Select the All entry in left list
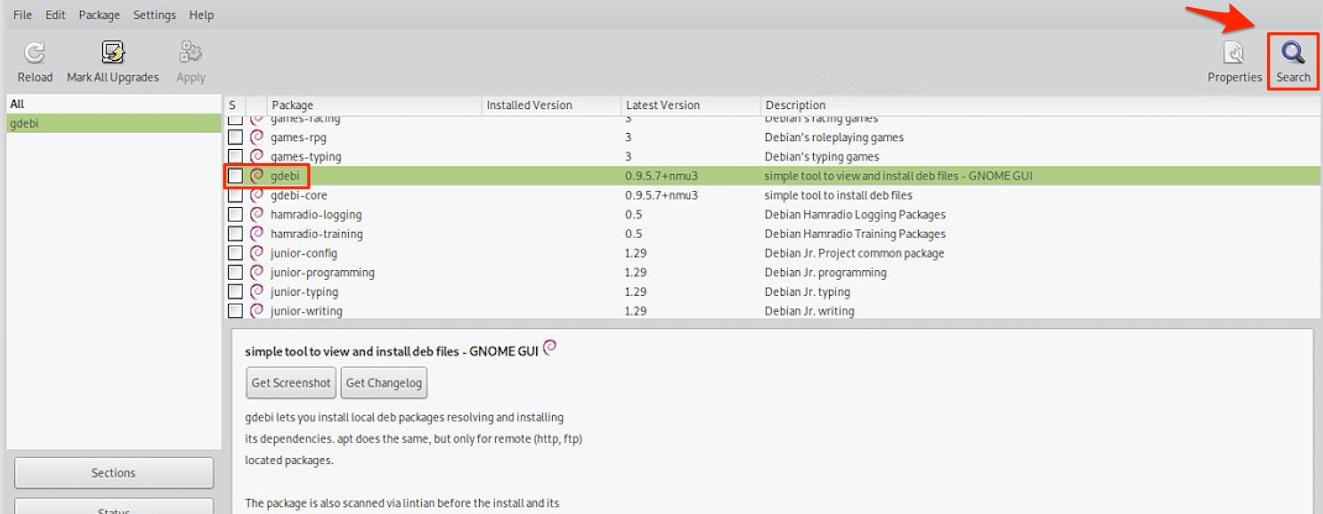 (x=18, y=104)
